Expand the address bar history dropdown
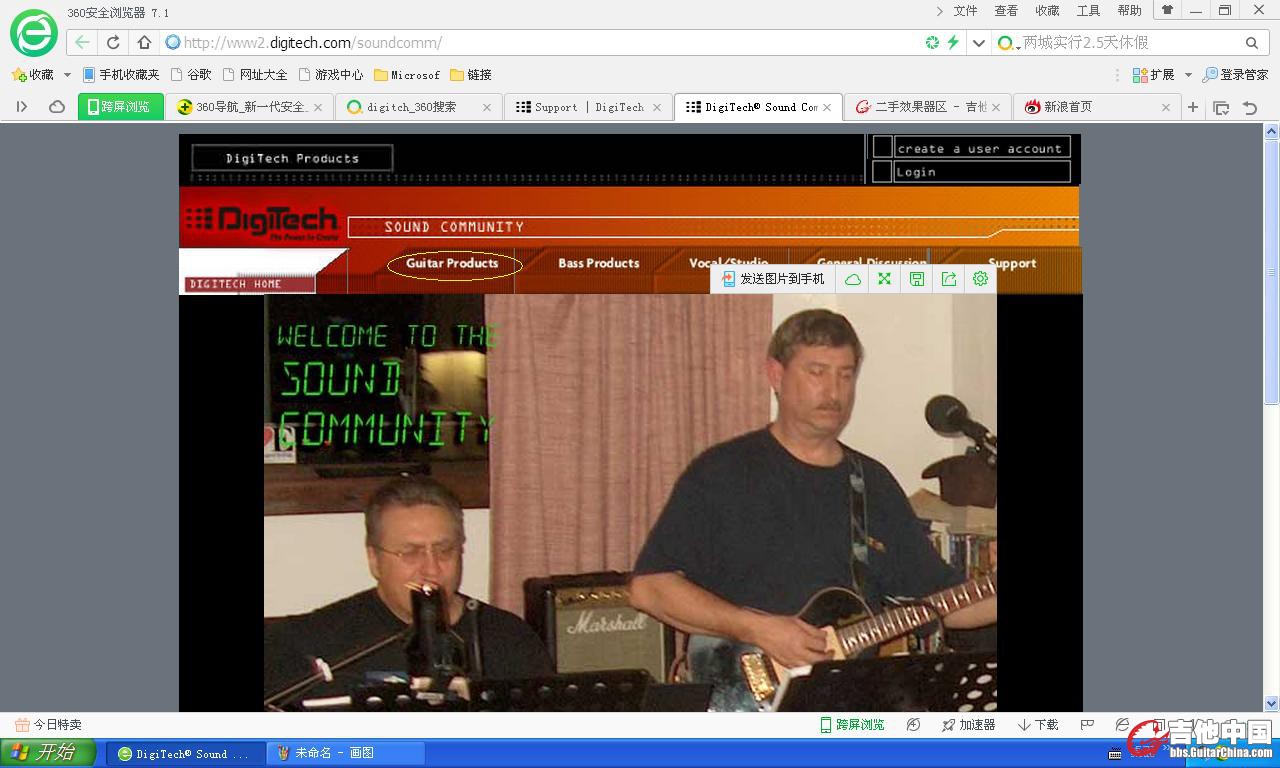1280x768 pixels. (x=979, y=43)
